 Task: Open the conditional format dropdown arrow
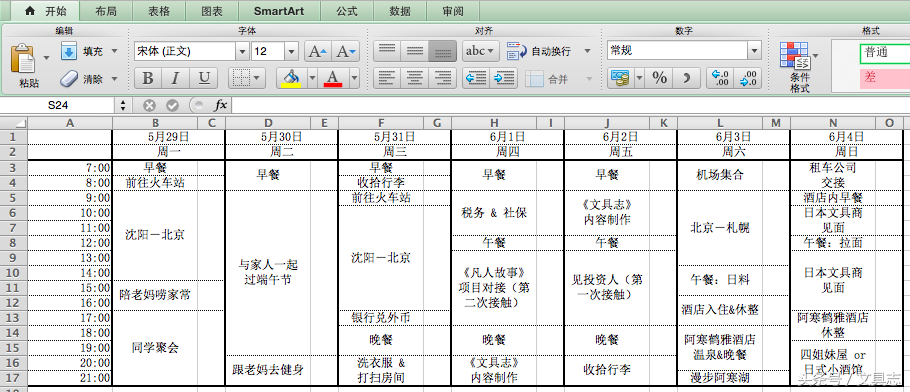tap(816, 56)
